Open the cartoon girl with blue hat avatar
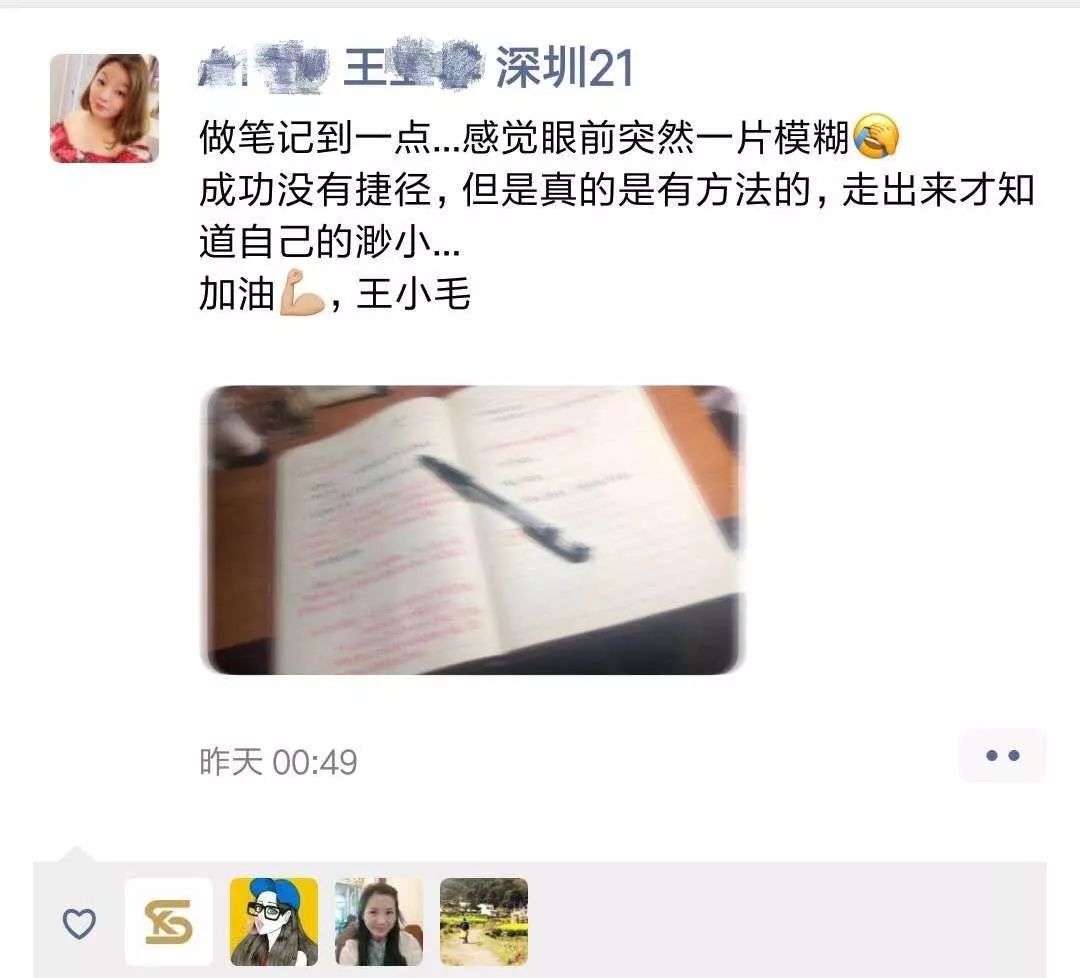 pos(274,922)
